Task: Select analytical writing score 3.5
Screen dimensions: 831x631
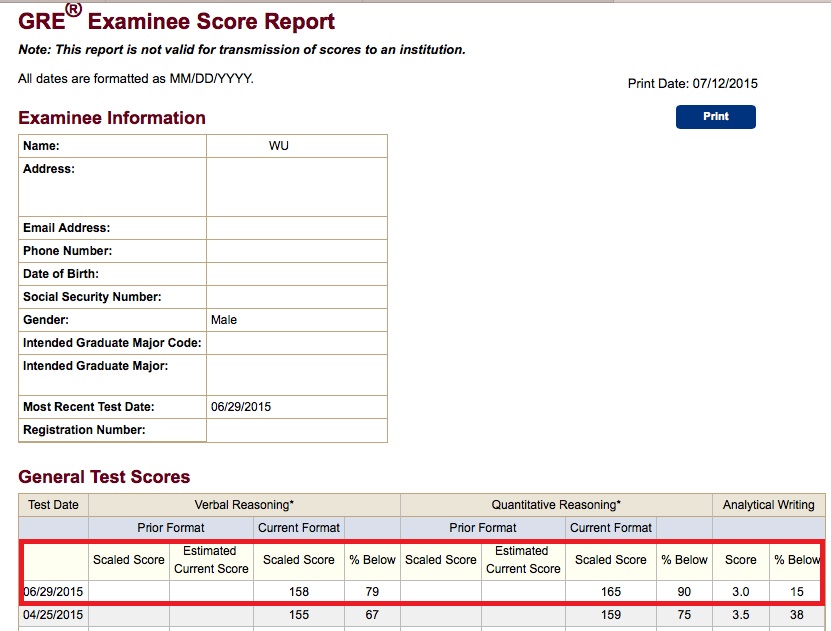Action: coord(740,615)
